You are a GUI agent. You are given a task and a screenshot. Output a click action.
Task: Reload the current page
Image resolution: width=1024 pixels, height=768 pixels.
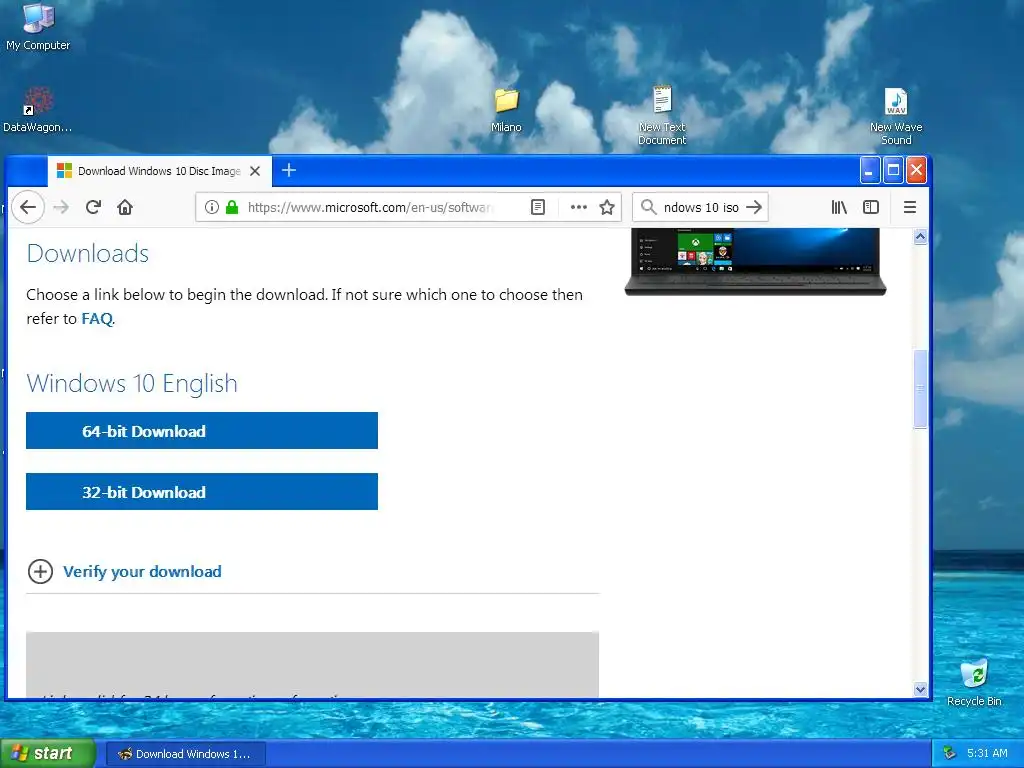(93, 208)
